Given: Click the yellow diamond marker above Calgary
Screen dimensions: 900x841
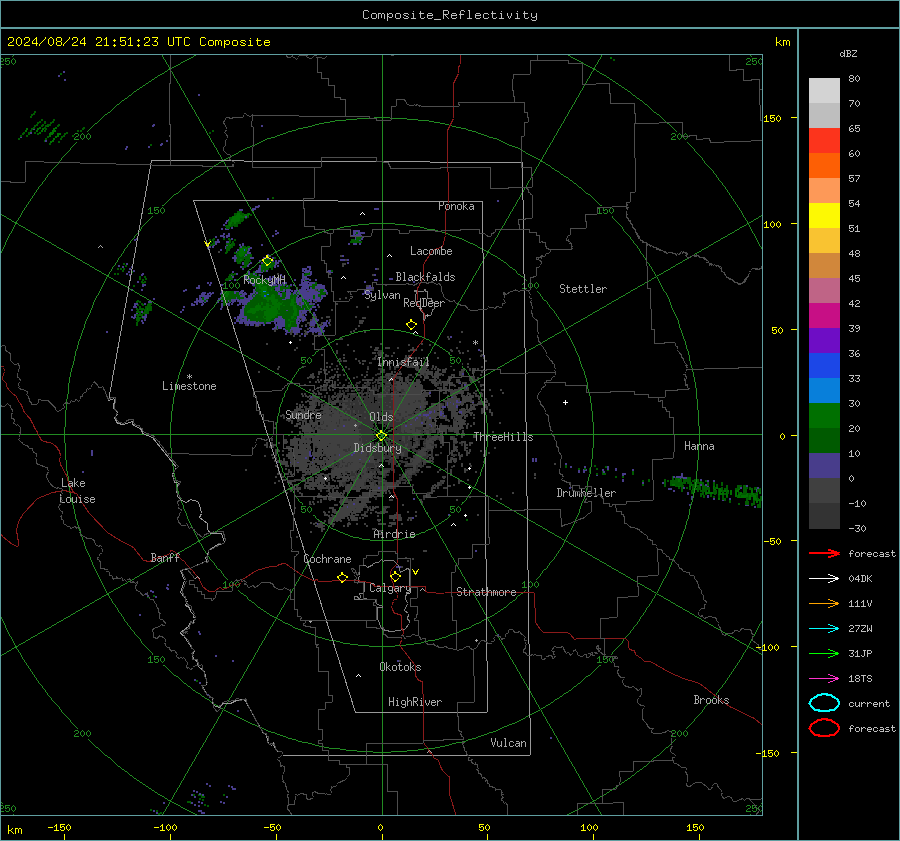Looking at the screenshot, I should point(395,576).
